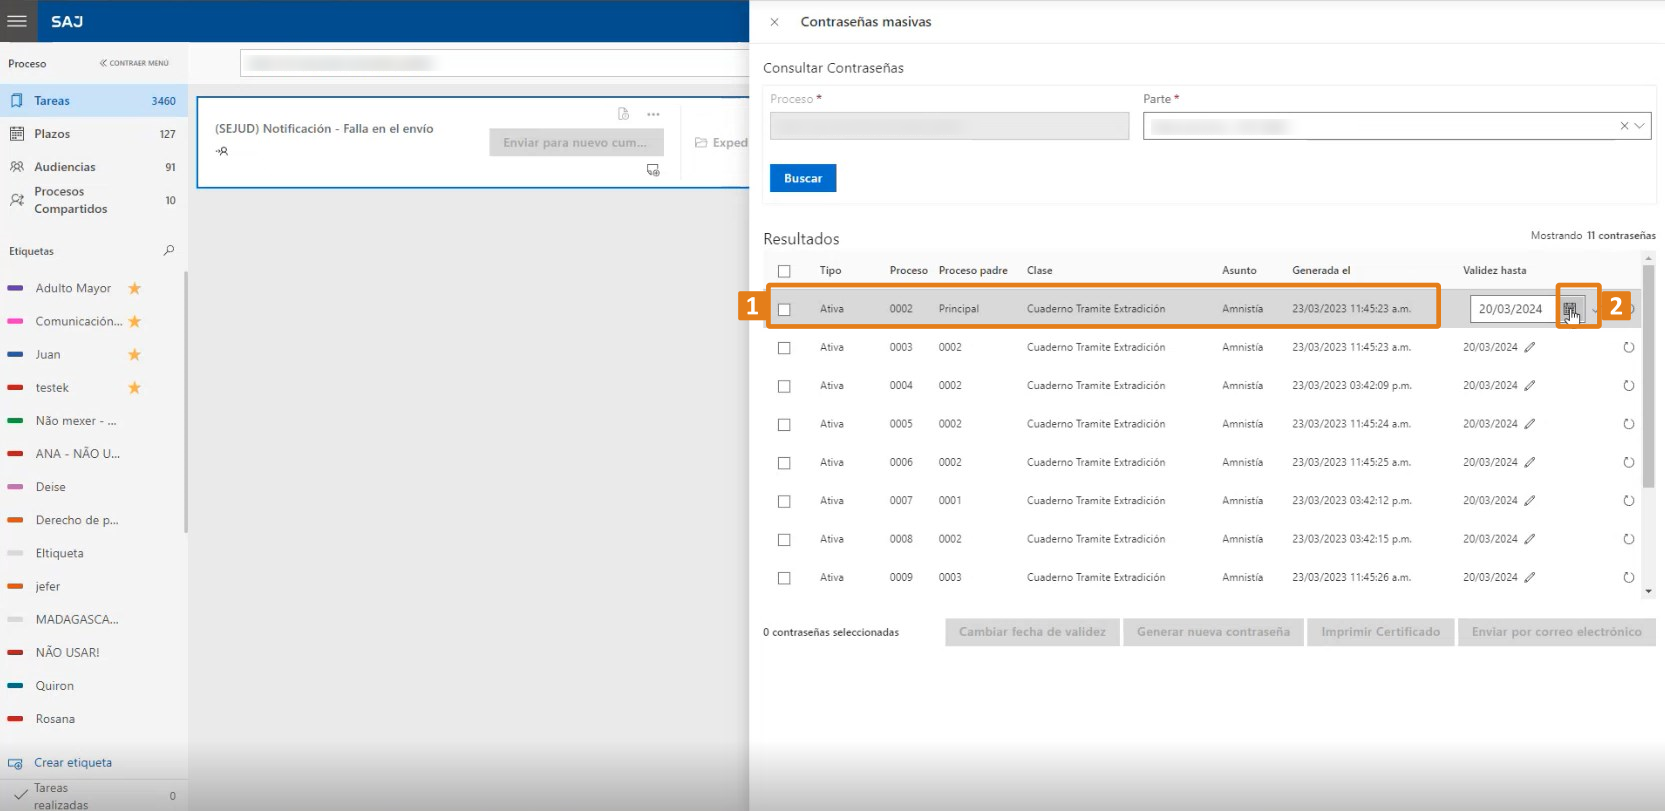This screenshot has height=811, width=1665.
Task: Search labels with Etiquetas magnifier icon
Action: point(168,251)
